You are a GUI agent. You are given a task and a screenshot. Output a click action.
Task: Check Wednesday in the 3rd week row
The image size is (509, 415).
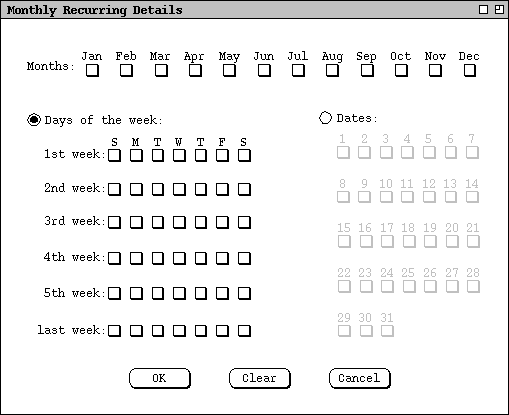pos(179,222)
